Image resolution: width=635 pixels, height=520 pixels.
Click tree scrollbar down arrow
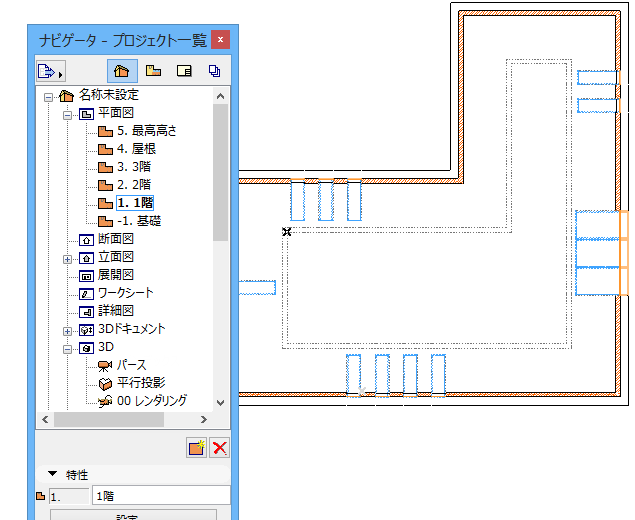[221, 403]
